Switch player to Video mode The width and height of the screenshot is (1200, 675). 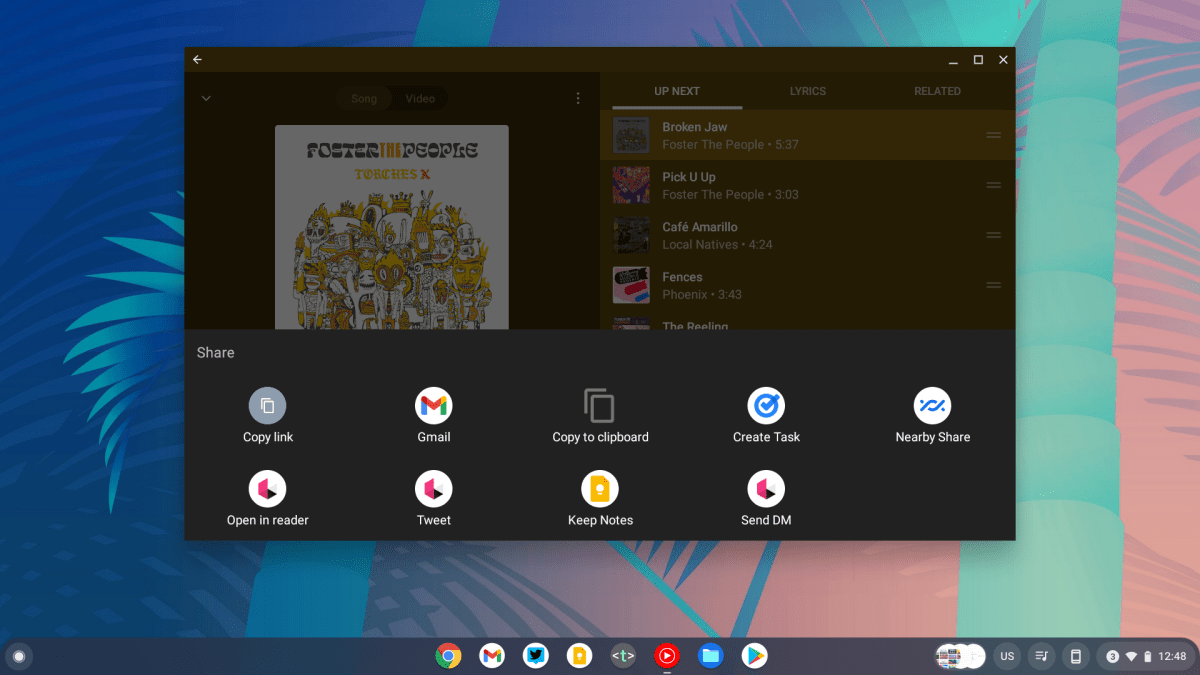[420, 99]
